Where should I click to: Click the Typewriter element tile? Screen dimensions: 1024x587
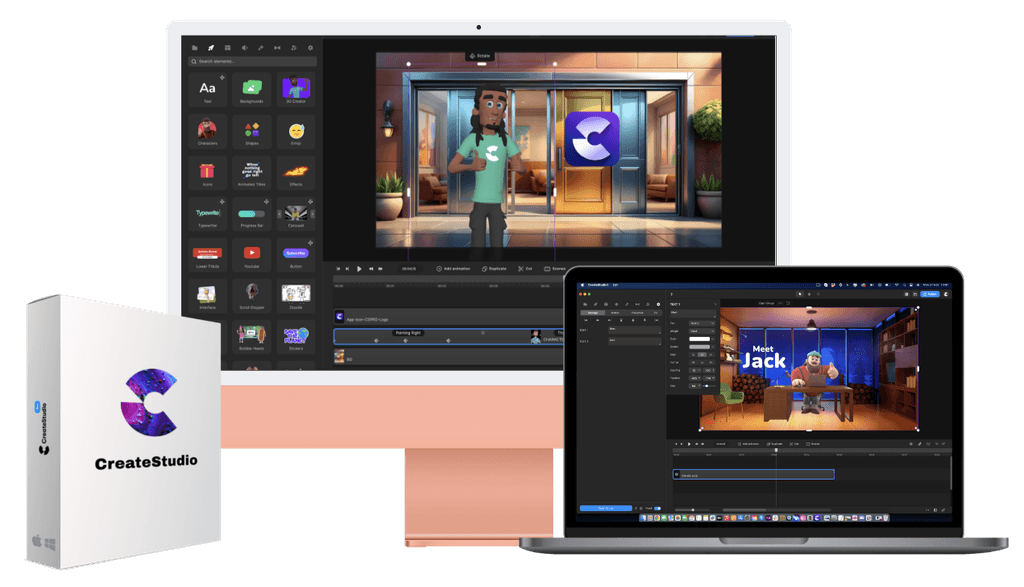[208, 215]
